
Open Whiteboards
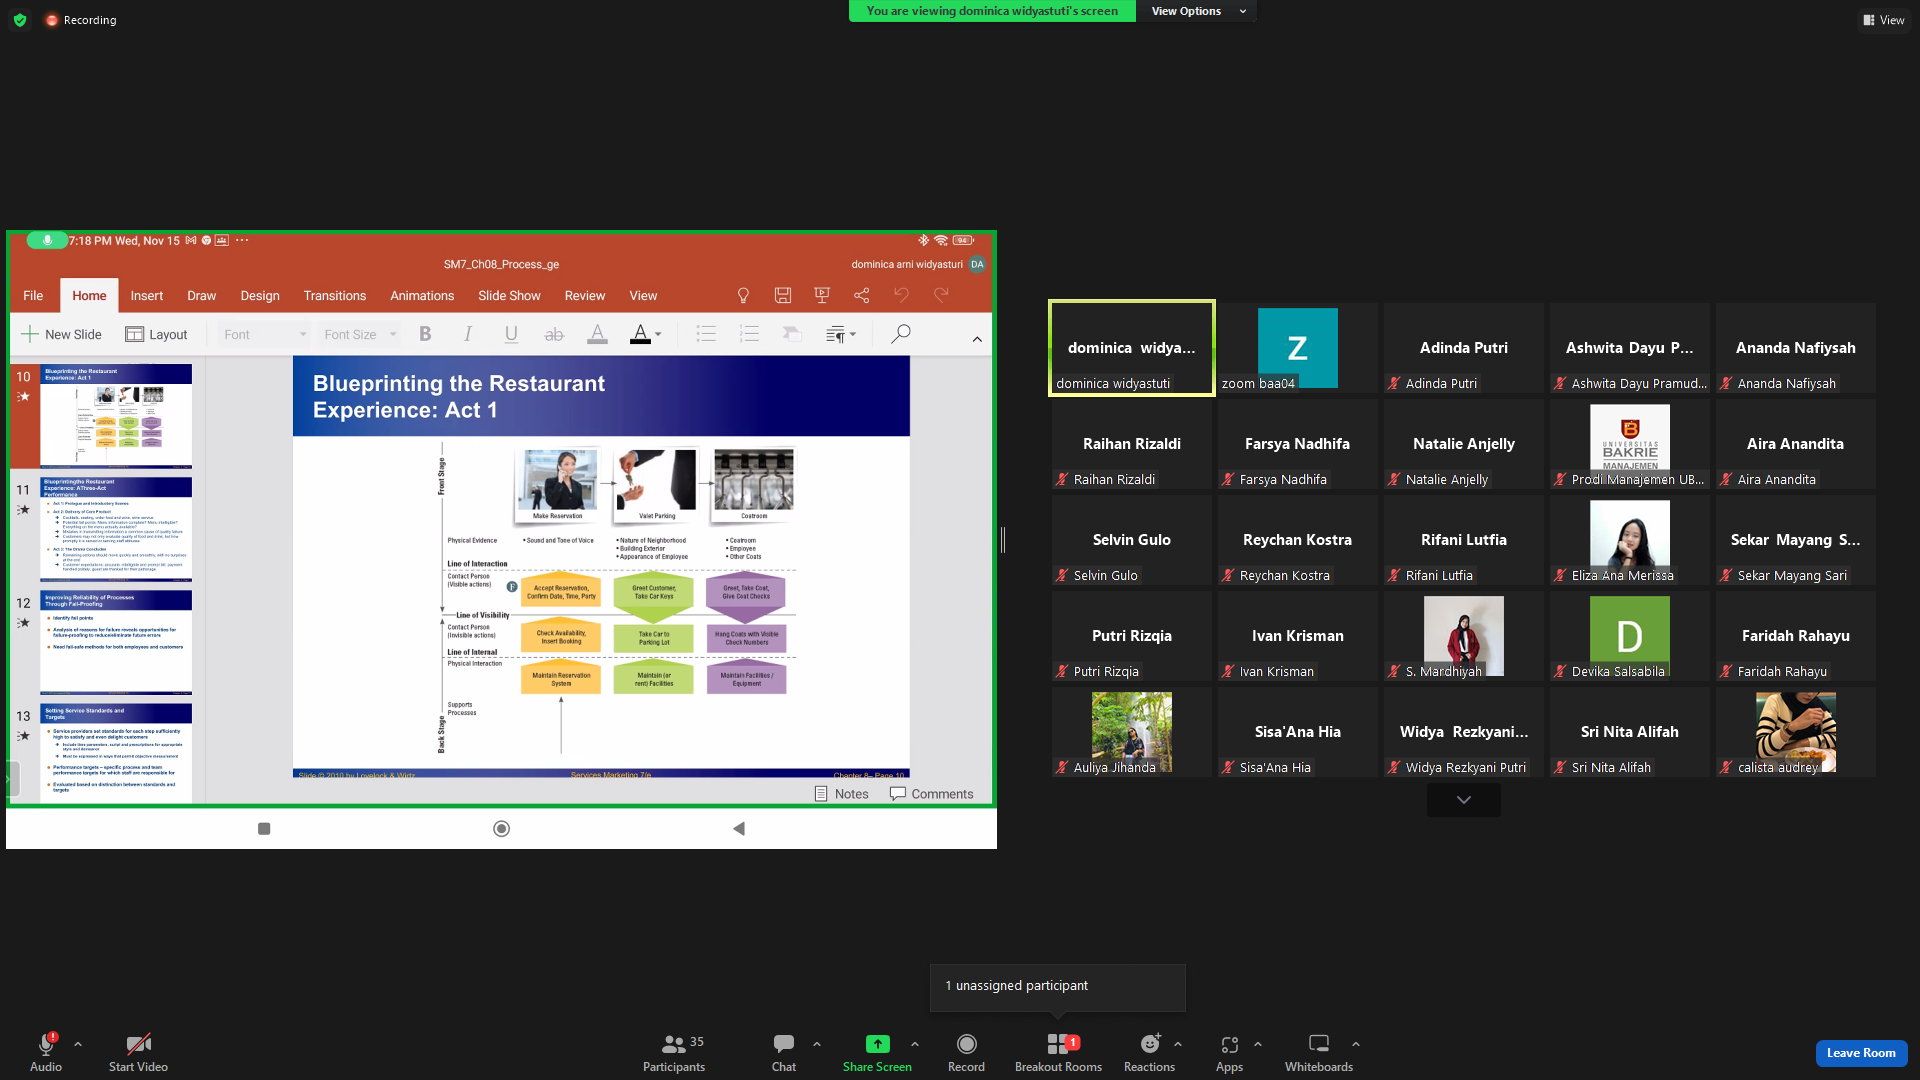point(1319,1052)
